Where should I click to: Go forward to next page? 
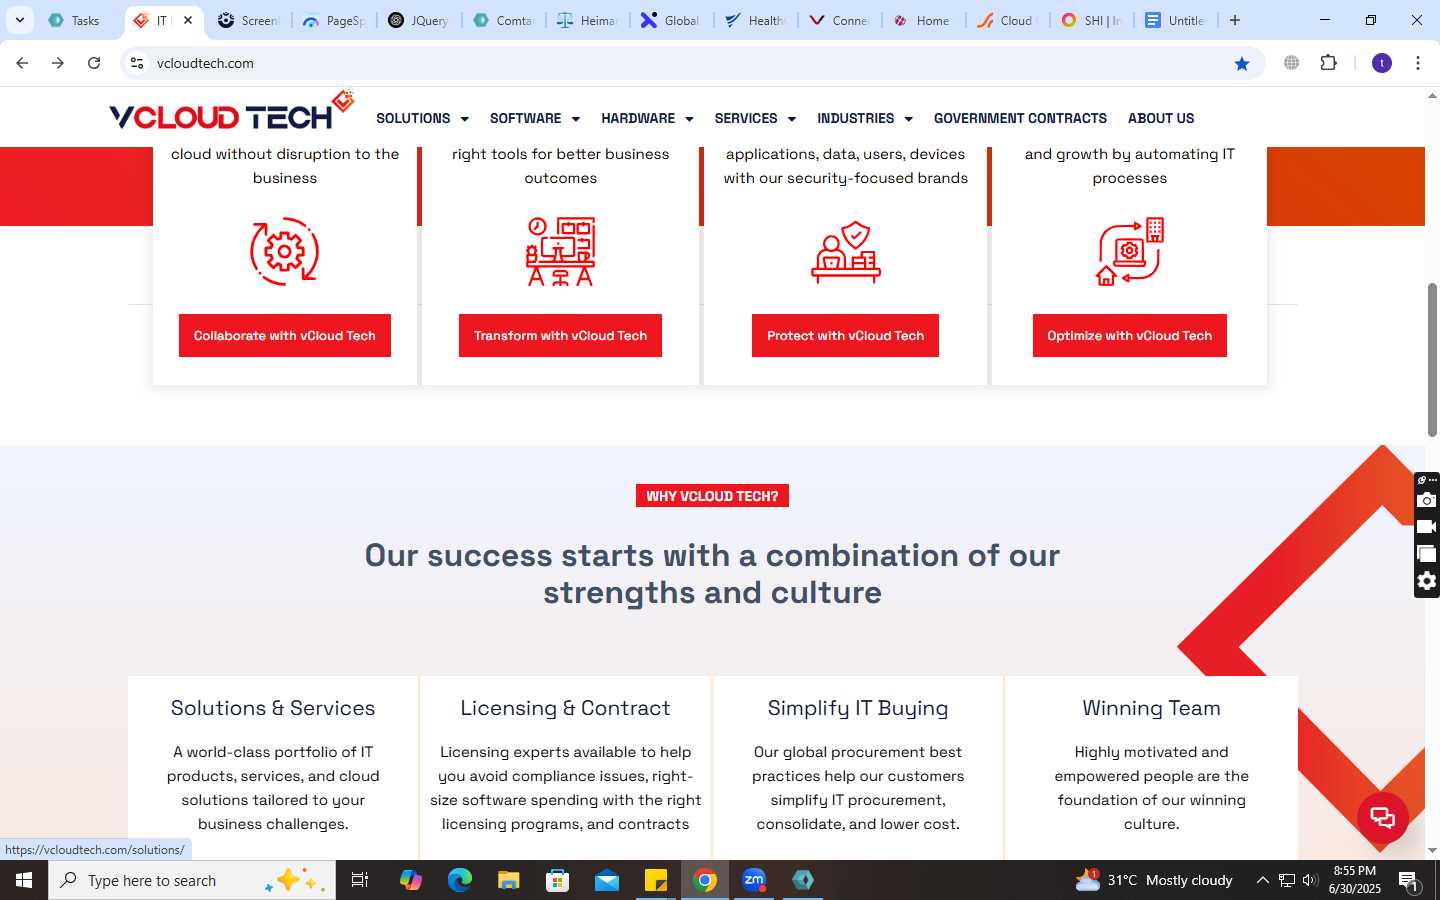pyautogui.click(x=58, y=63)
